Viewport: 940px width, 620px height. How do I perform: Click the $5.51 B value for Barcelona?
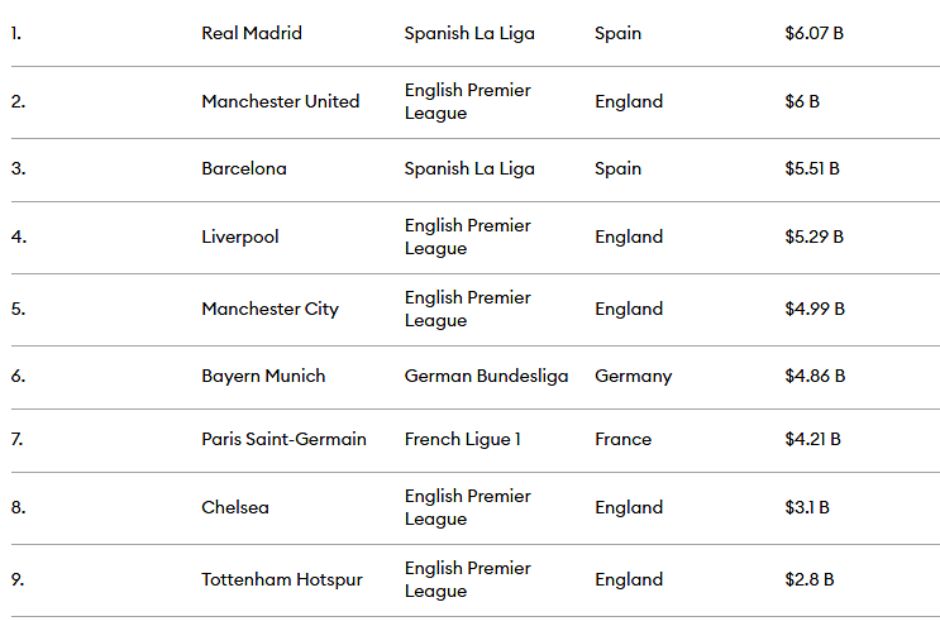click(x=812, y=168)
